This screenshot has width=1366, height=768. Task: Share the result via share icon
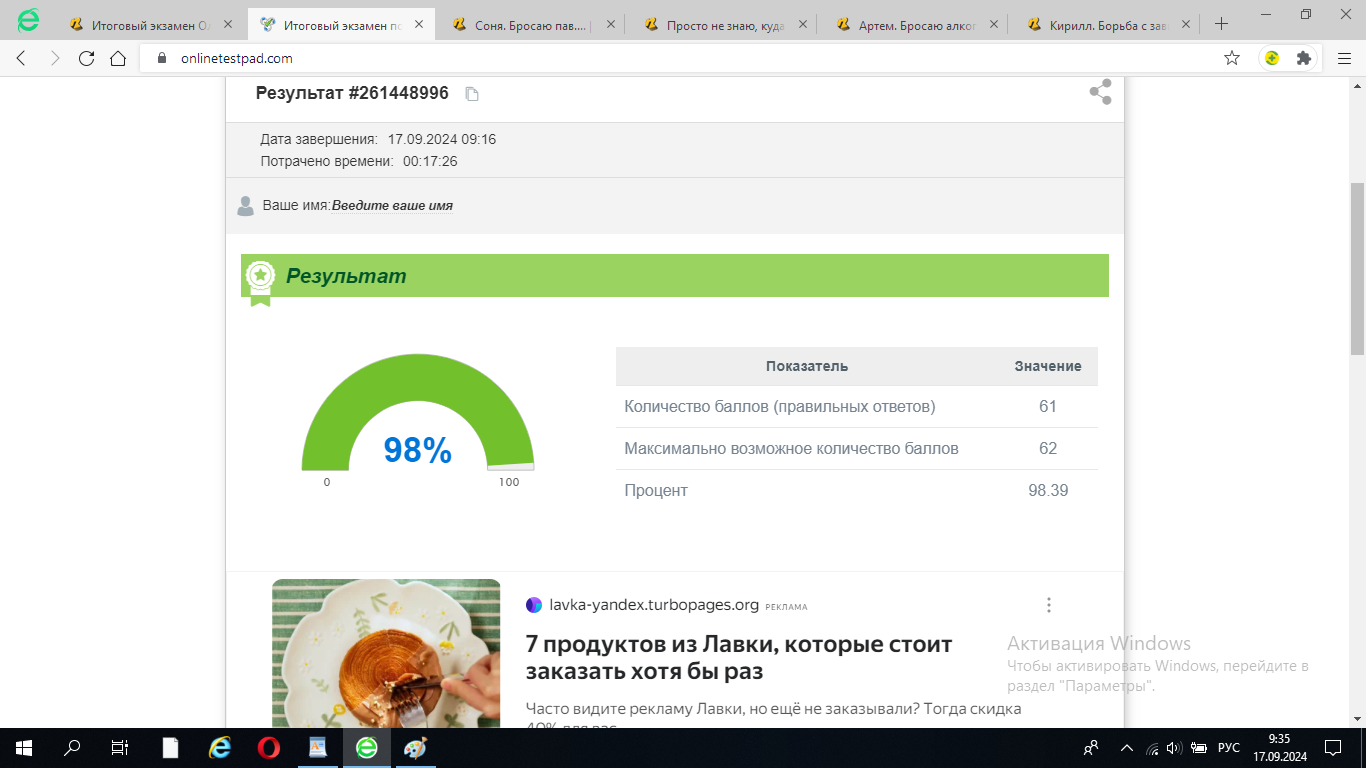(x=1100, y=92)
